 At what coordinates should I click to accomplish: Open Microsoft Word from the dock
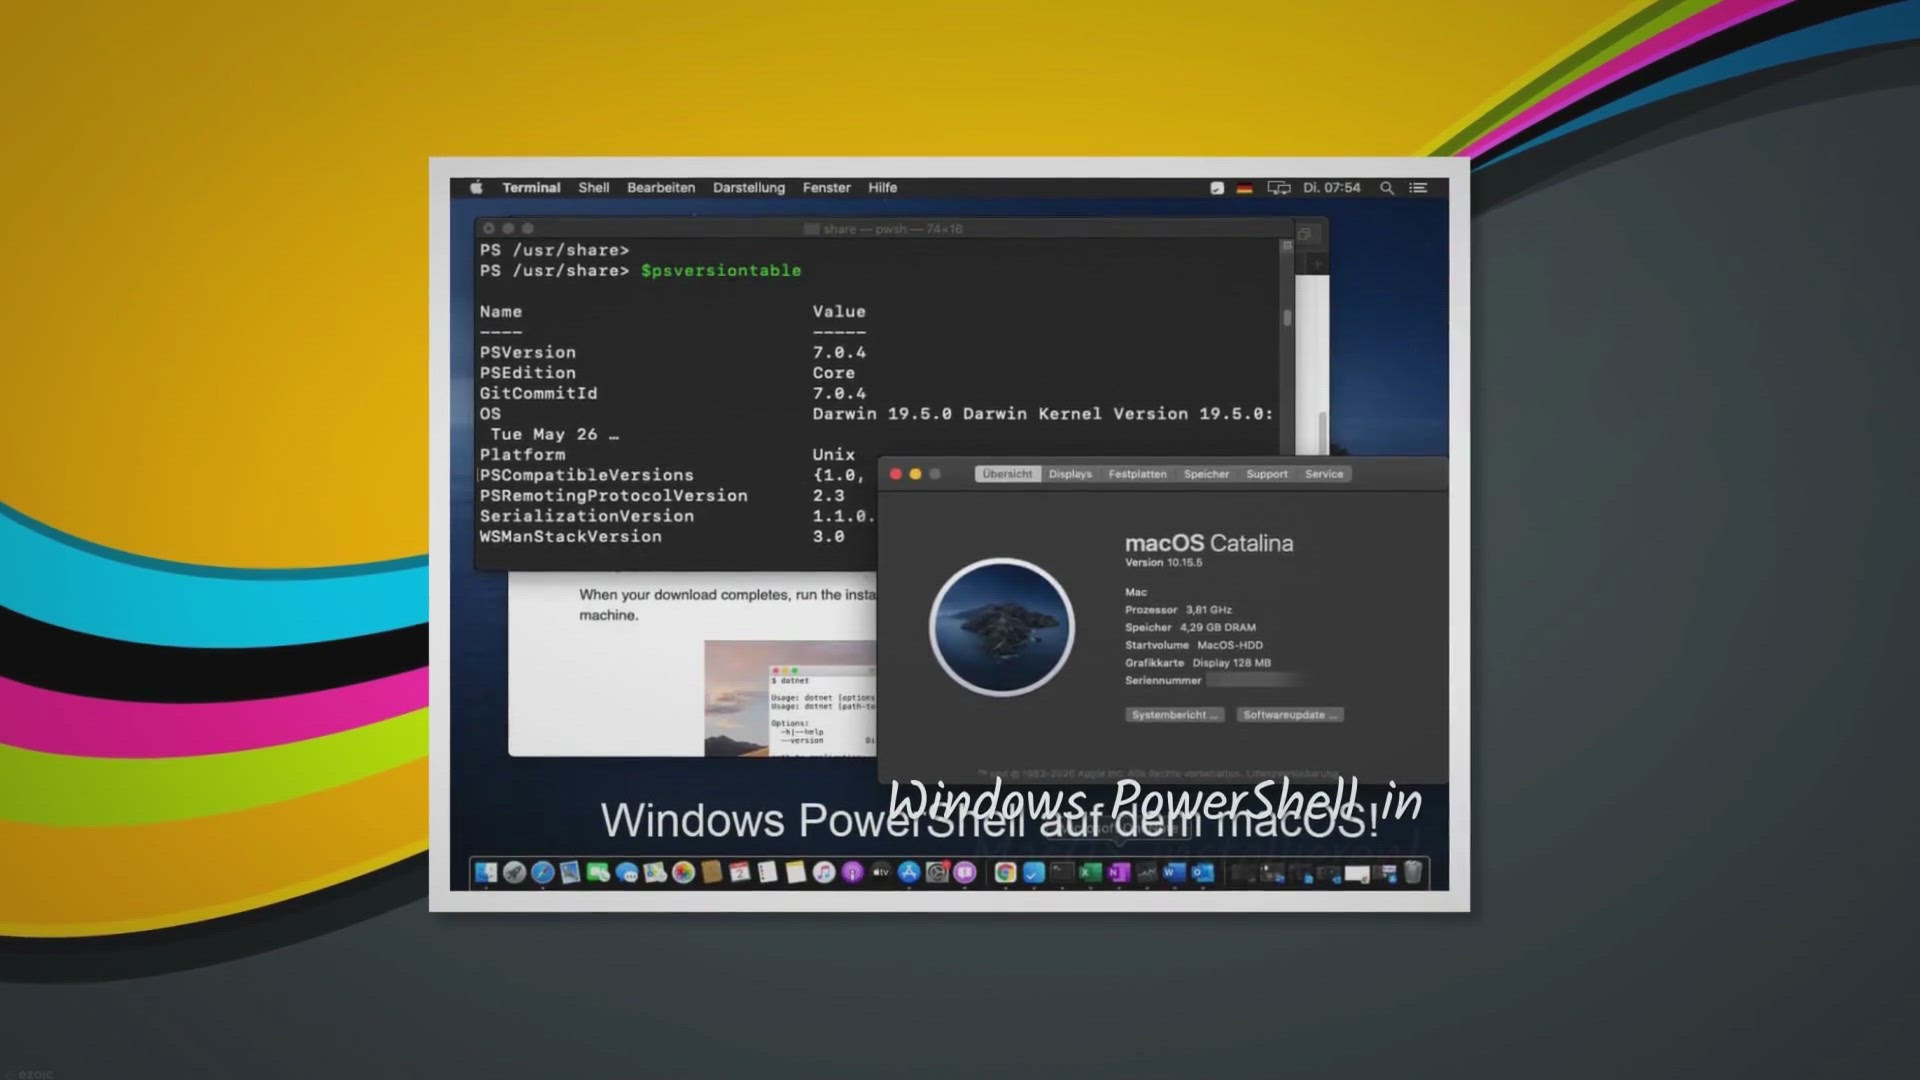[1174, 873]
